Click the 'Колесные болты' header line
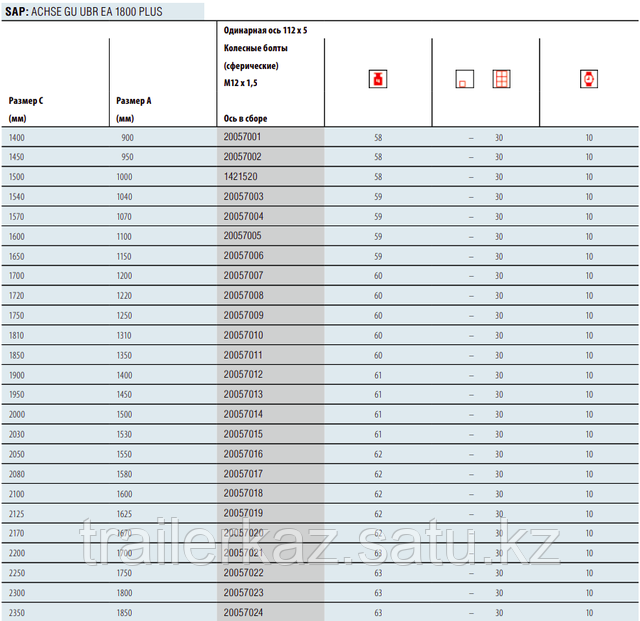Image resolution: width=640 pixels, height=621 pixels. [256, 48]
